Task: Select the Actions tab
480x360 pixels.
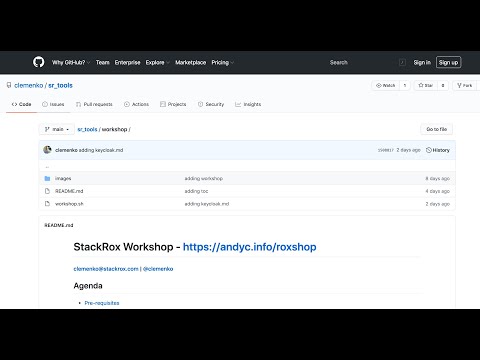Action: (x=136, y=104)
